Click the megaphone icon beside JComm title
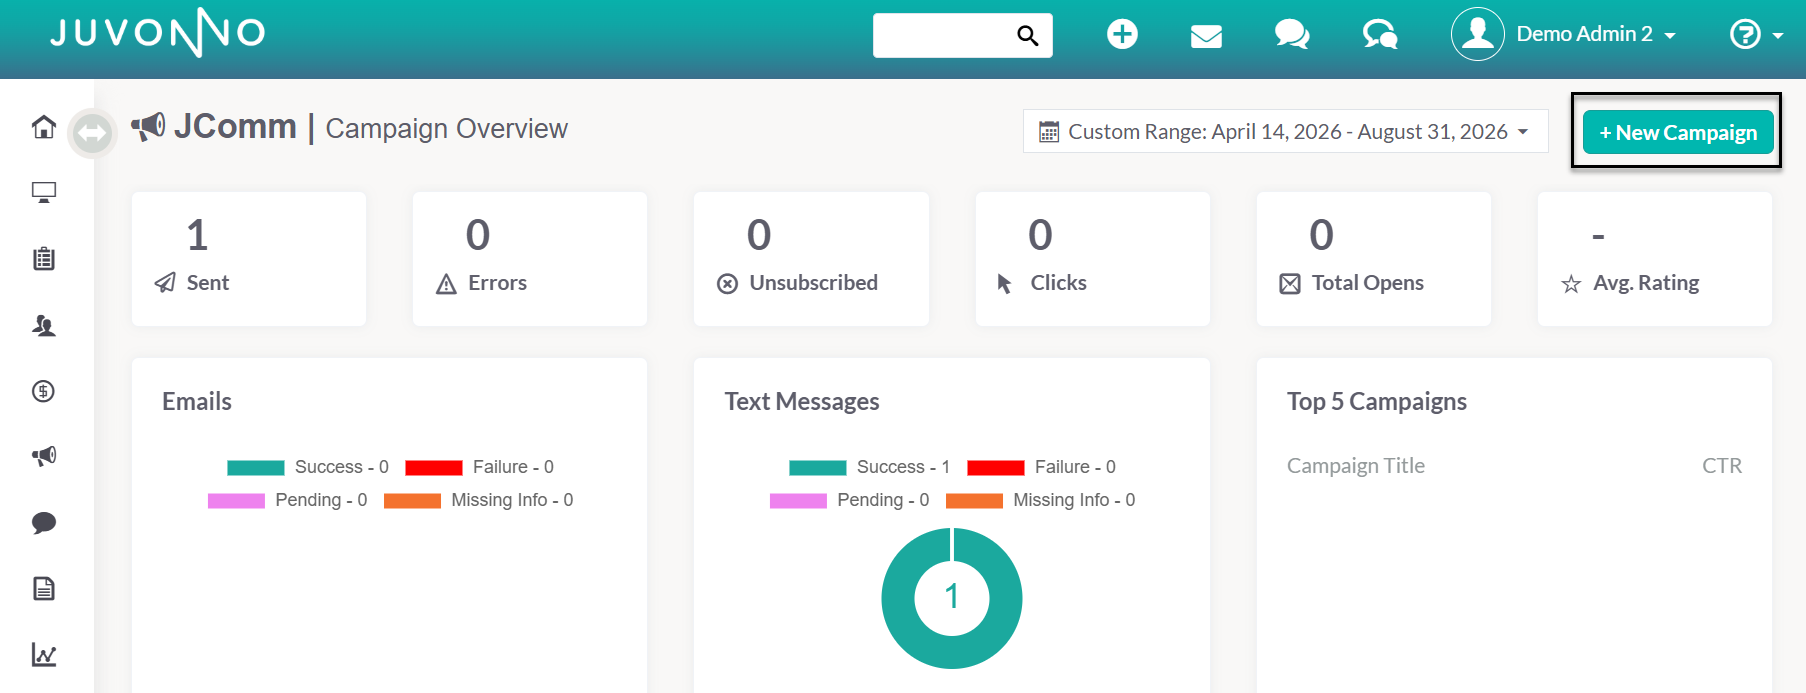 (x=148, y=126)
